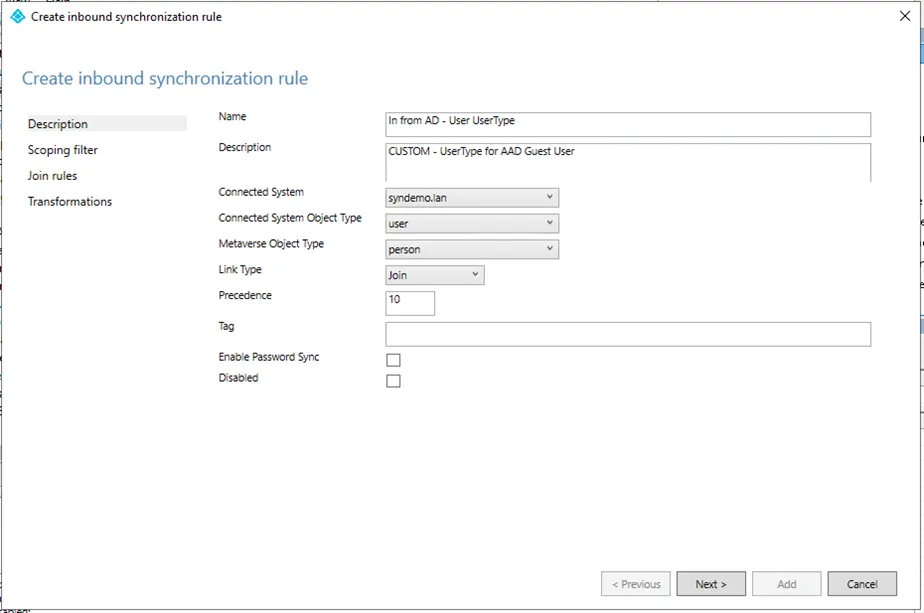Click the Azure AD Connect title bar icon

pyautogui.click(x=17, y=16)
